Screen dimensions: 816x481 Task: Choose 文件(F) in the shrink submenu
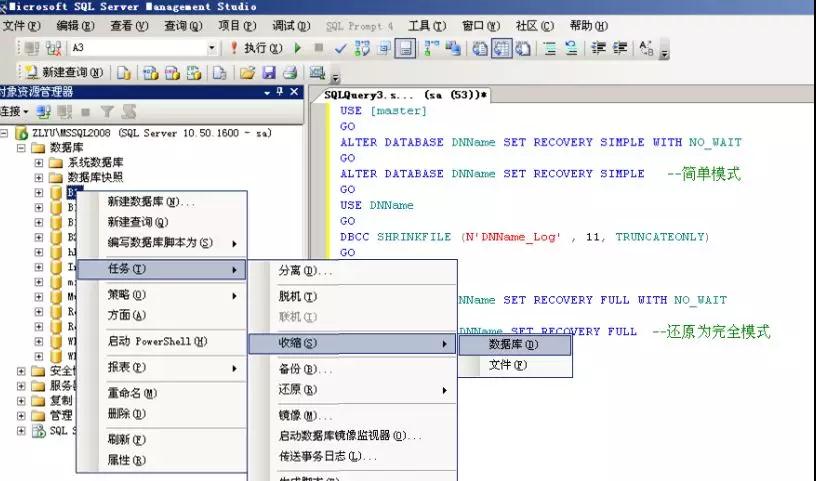(x=508, y=365)
